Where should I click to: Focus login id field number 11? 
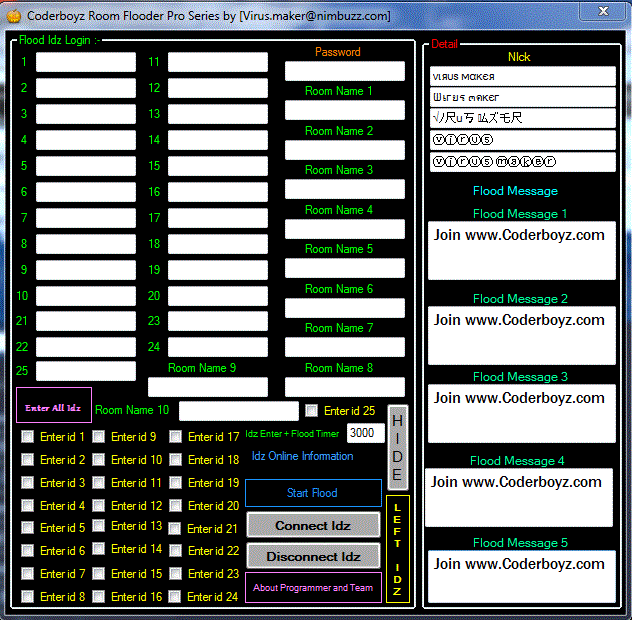(x=218, y=62)
